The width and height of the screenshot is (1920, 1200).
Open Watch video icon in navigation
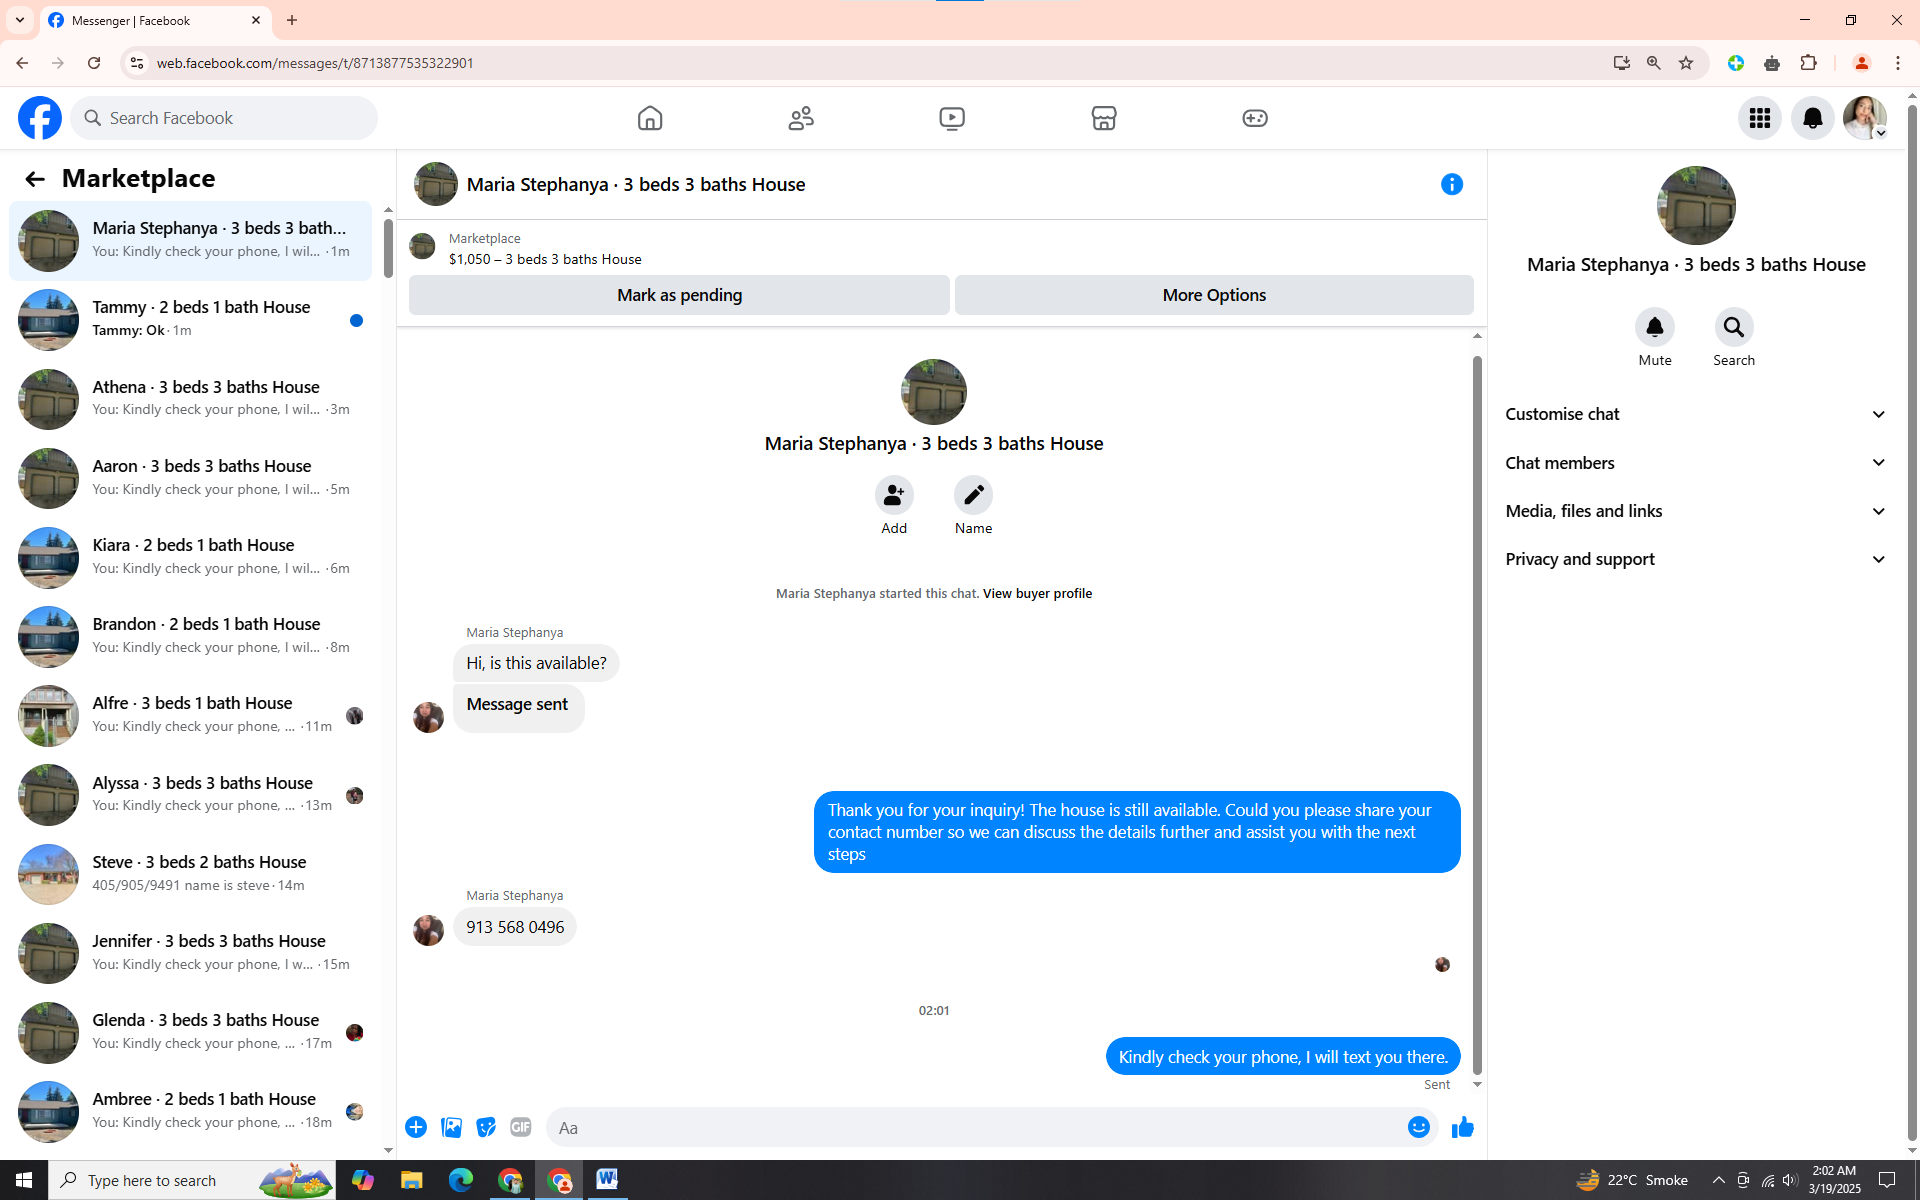[952, 118]
